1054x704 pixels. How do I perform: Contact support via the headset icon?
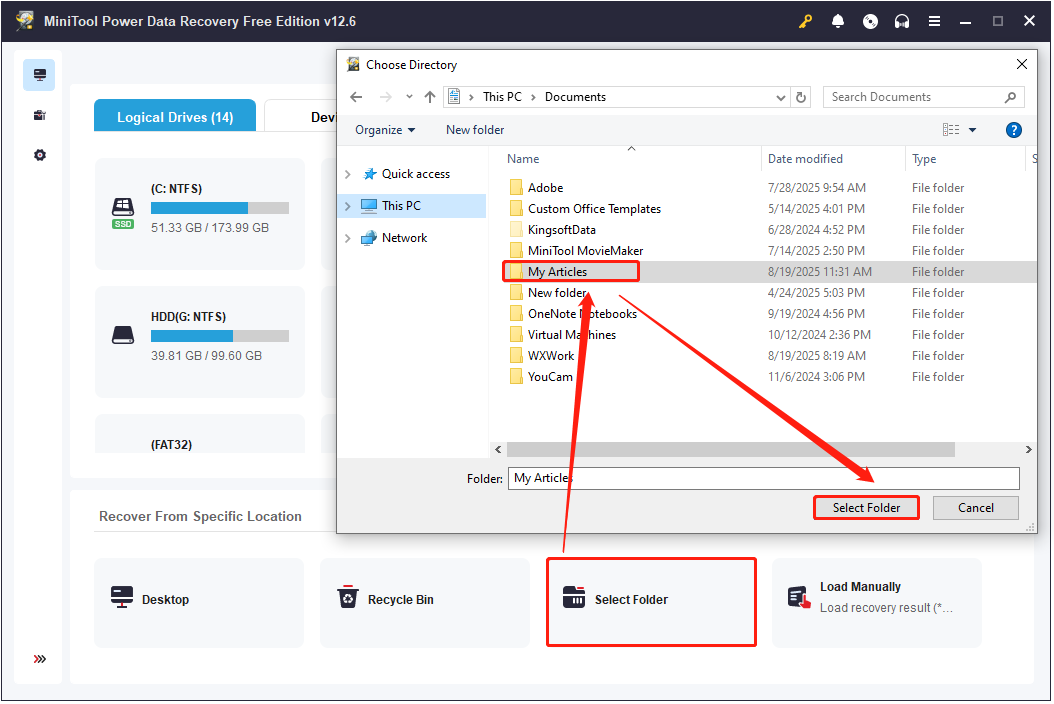click(x=902, y=20)
